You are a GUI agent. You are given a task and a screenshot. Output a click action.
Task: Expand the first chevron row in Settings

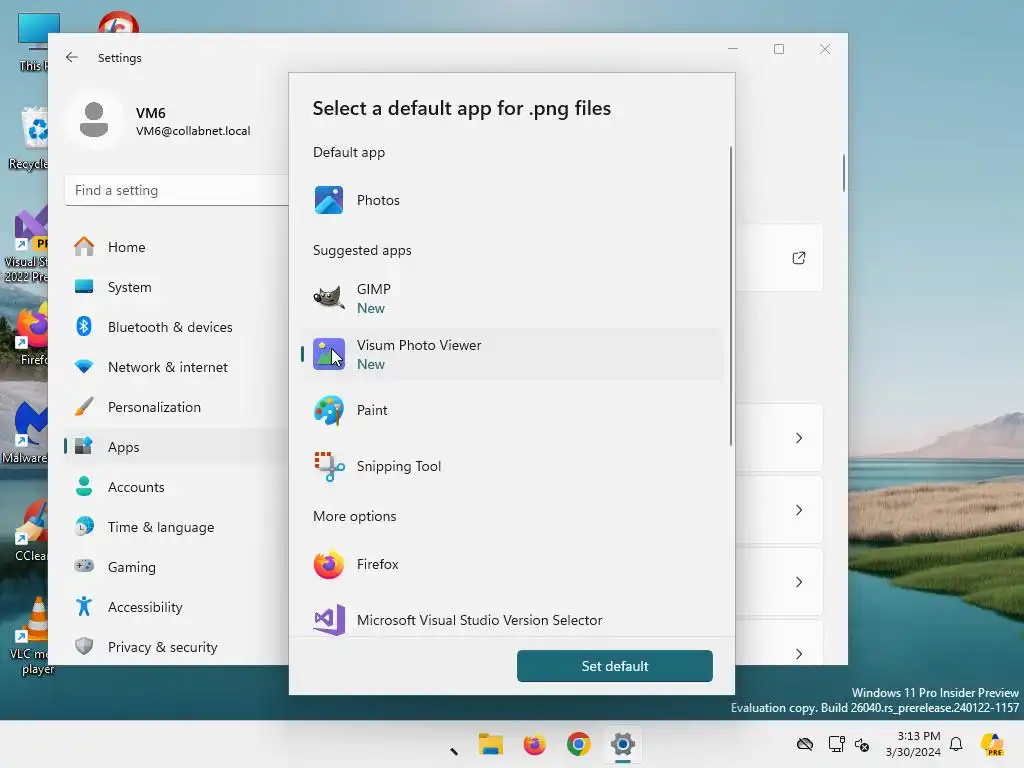pos(799,438)
